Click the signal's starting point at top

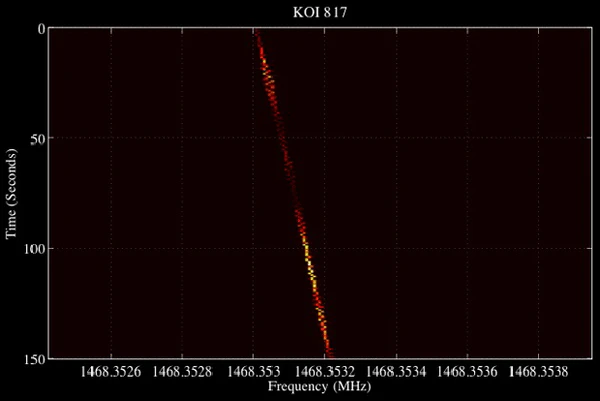tap(257, 33)
